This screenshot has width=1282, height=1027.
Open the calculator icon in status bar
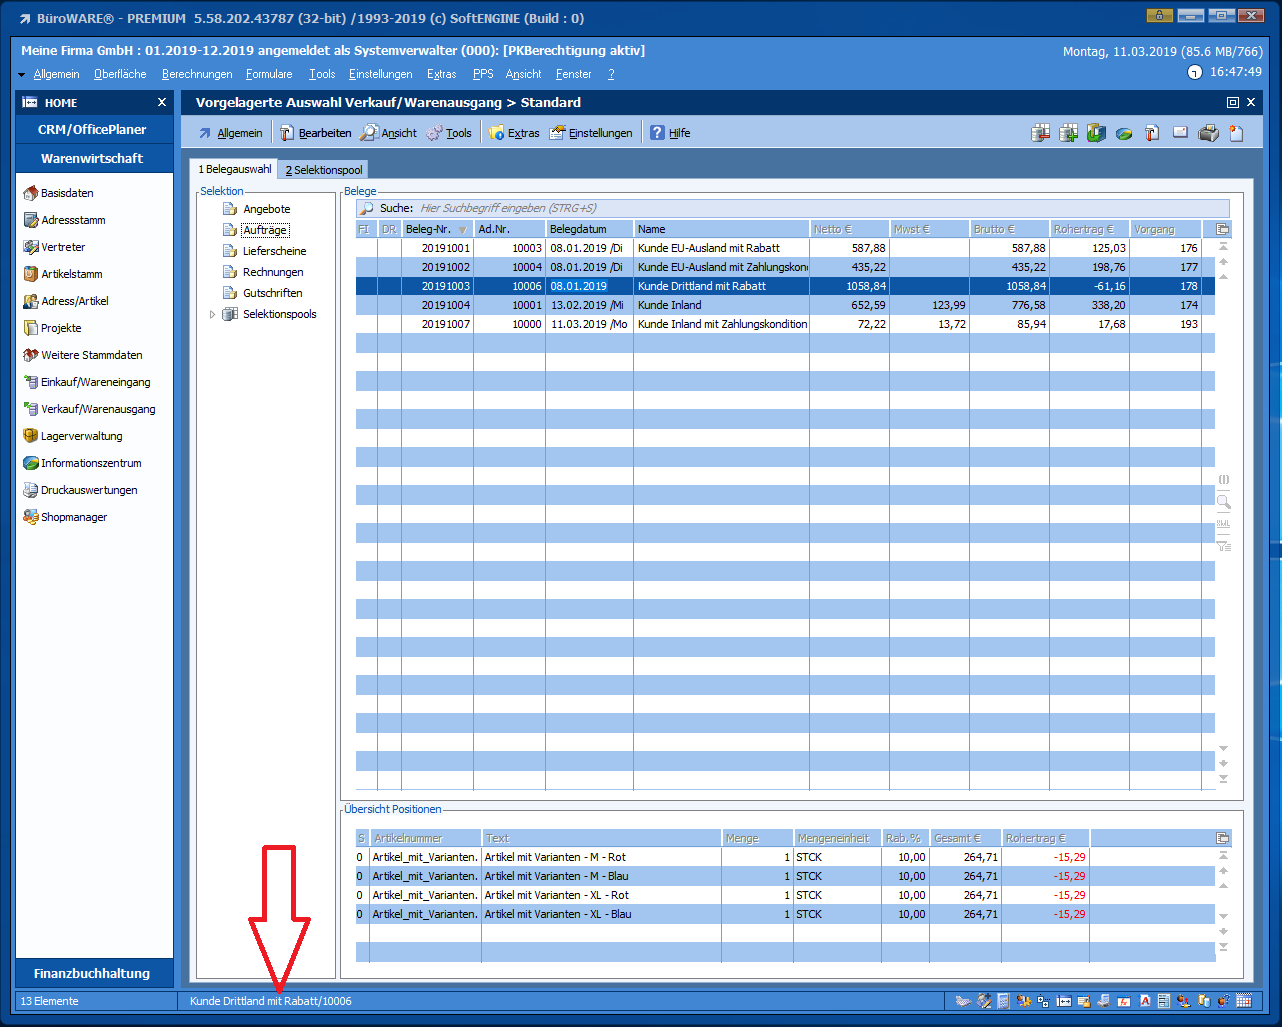point(1003,1001)
